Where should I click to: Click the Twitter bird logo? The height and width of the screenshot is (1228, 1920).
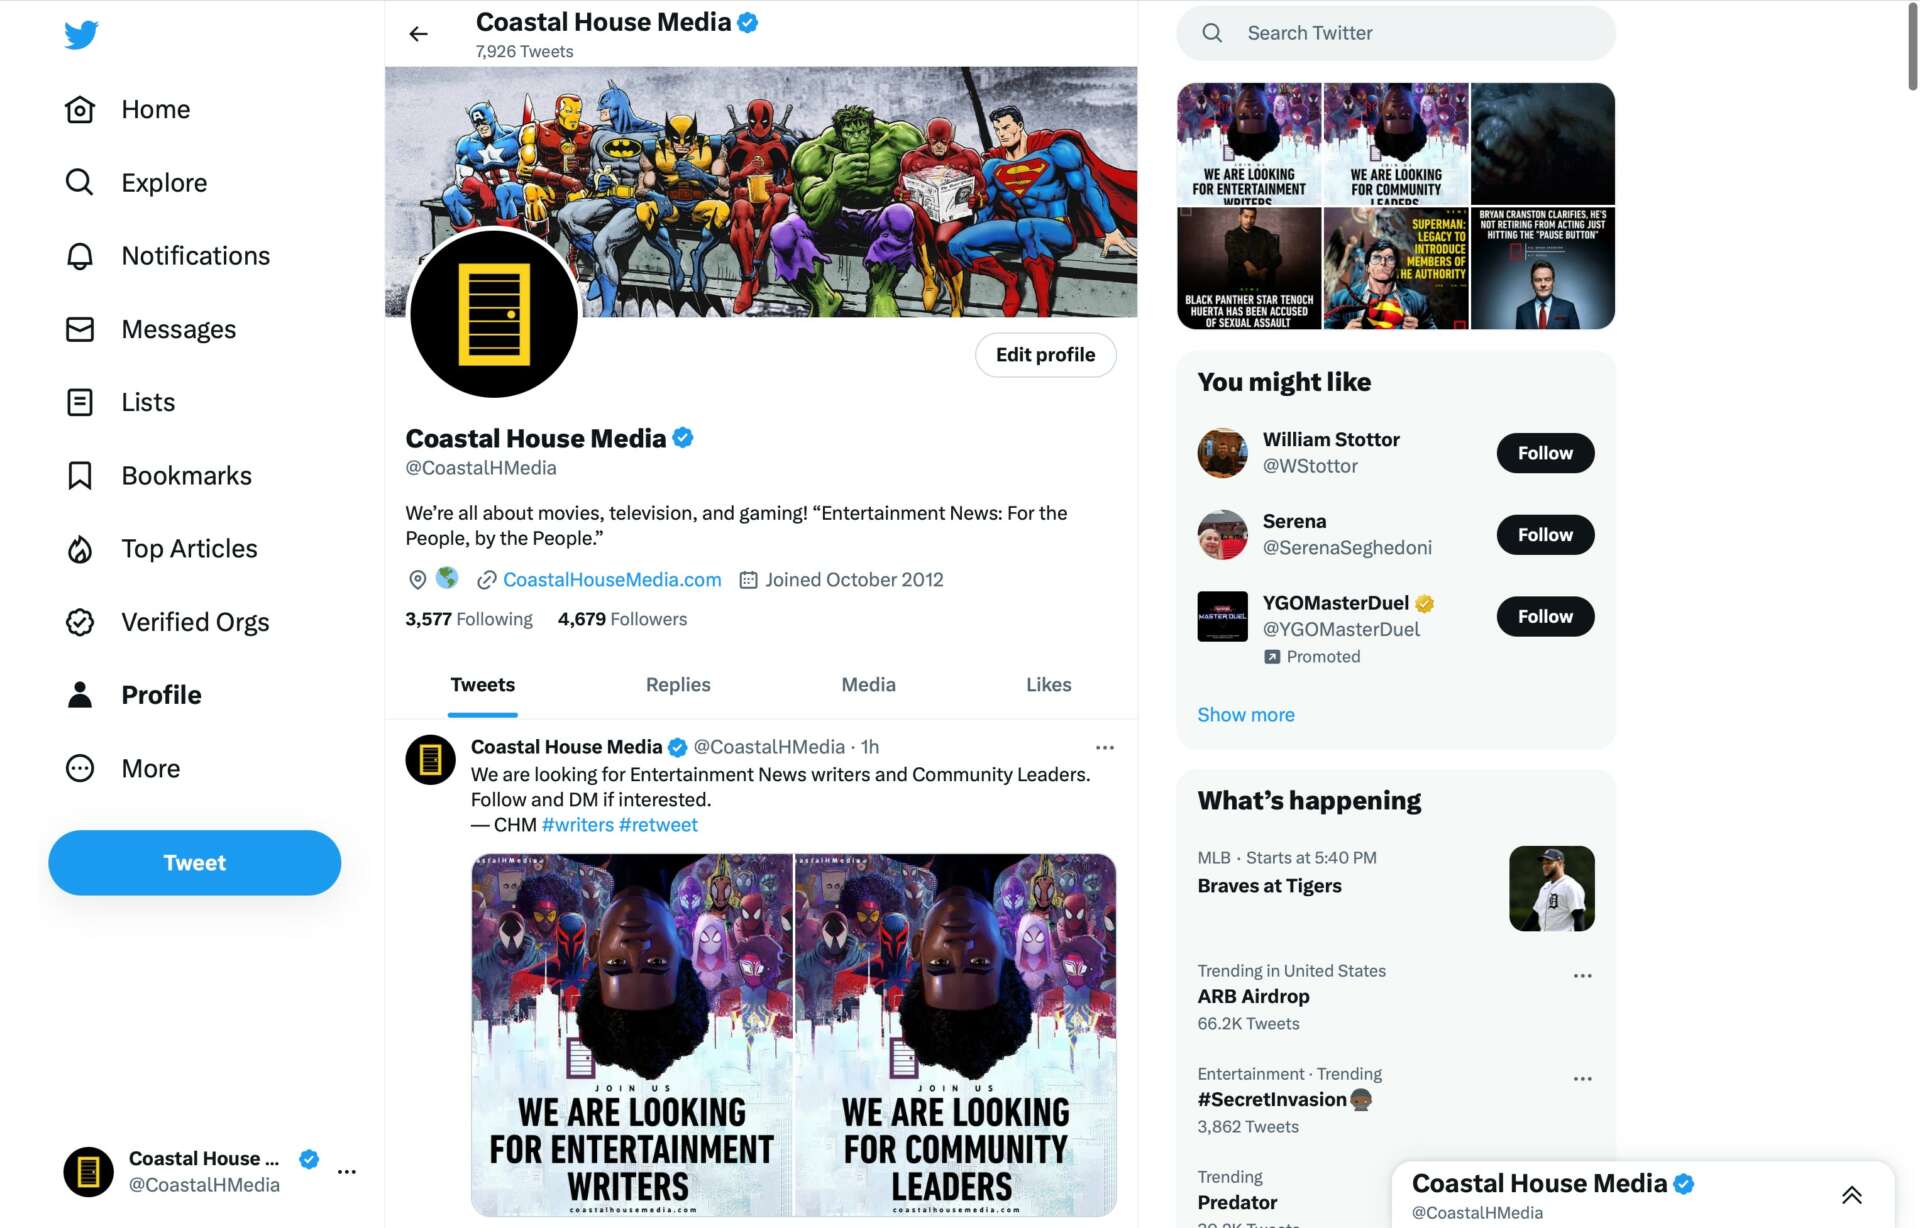tap(81, 35)
